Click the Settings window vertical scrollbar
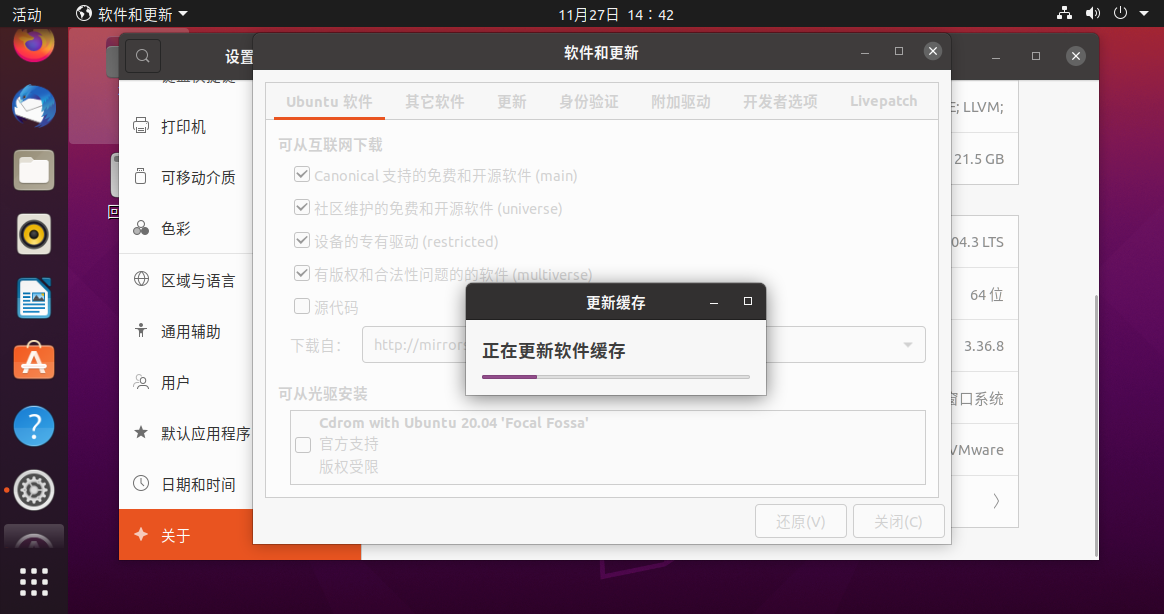Image resolution: width=1164 pixels, height=614 pixels. tap(1096, 425)
